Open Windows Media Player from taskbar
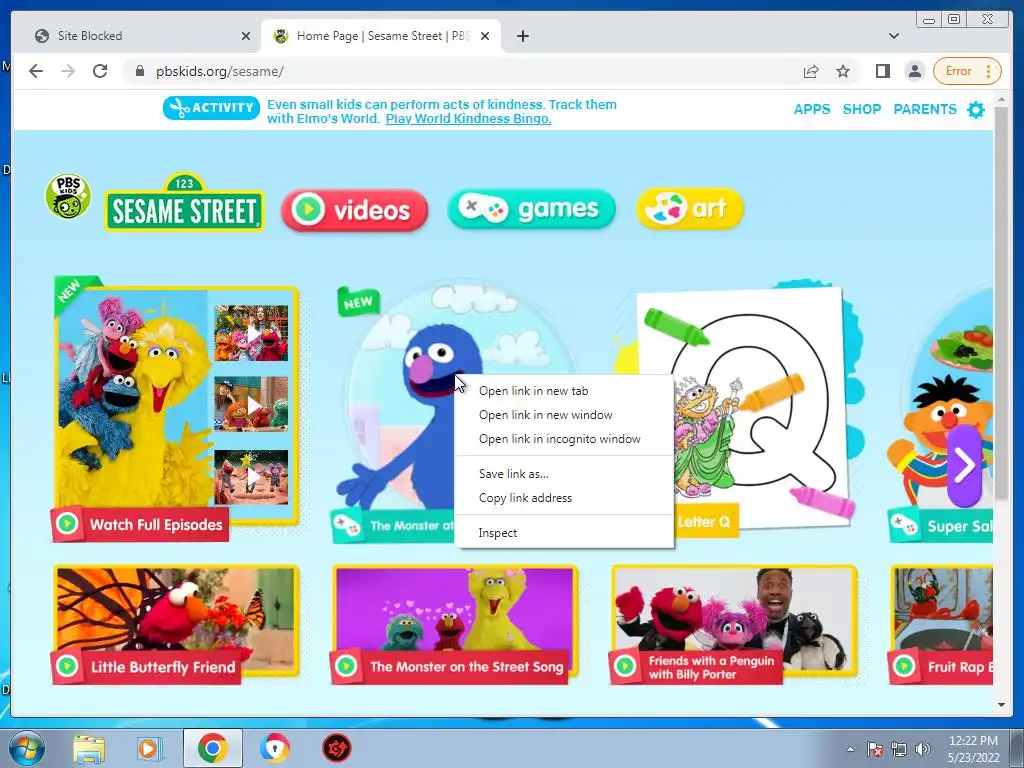Image resolution: width=1024 pixels, height=768 pixels. point(150,748)
